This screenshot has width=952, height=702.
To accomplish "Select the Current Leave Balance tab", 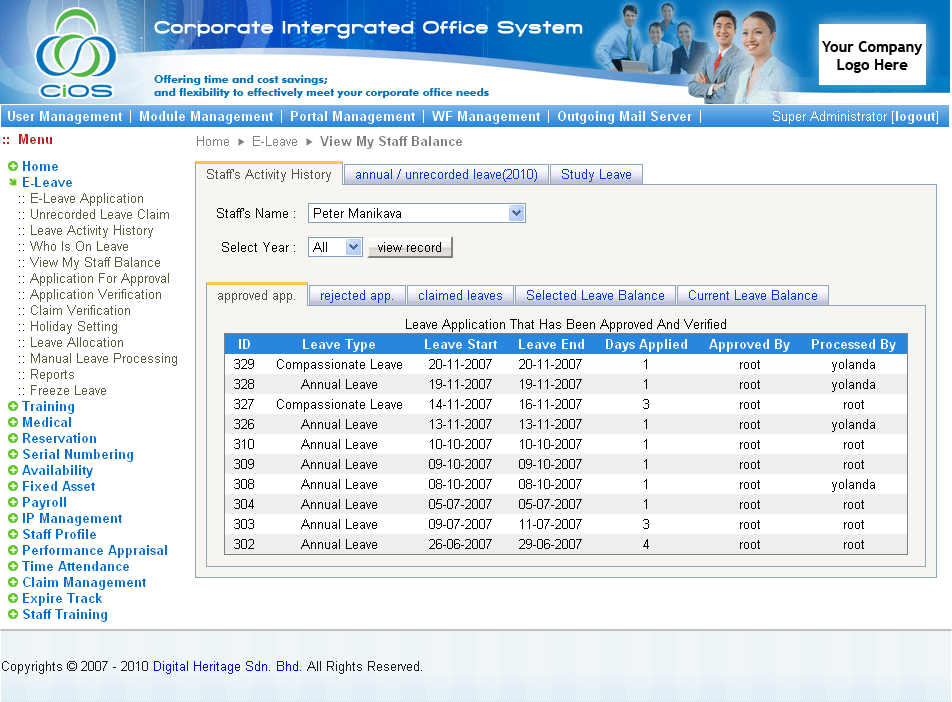I will tap(752, 296).
